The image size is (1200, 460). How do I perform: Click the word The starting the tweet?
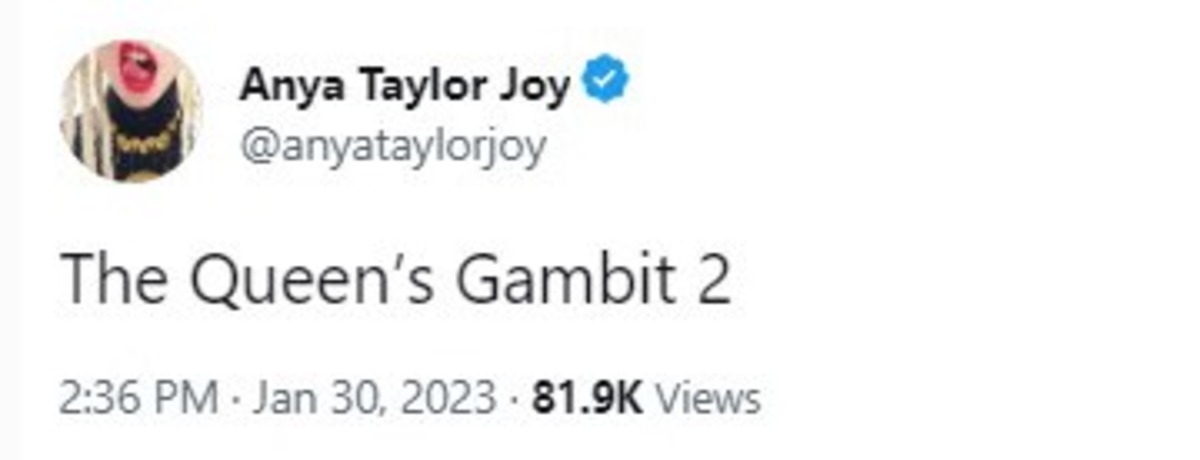click(x=118, y=281)
